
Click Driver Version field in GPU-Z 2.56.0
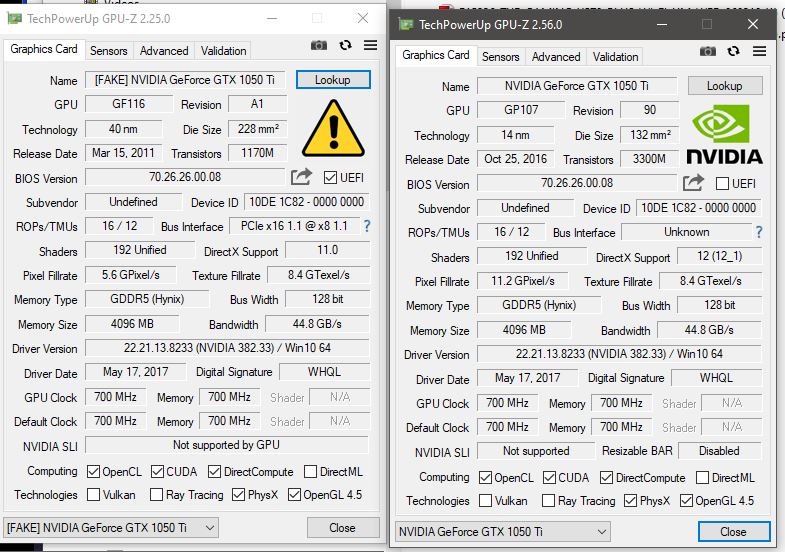[619, 354]
